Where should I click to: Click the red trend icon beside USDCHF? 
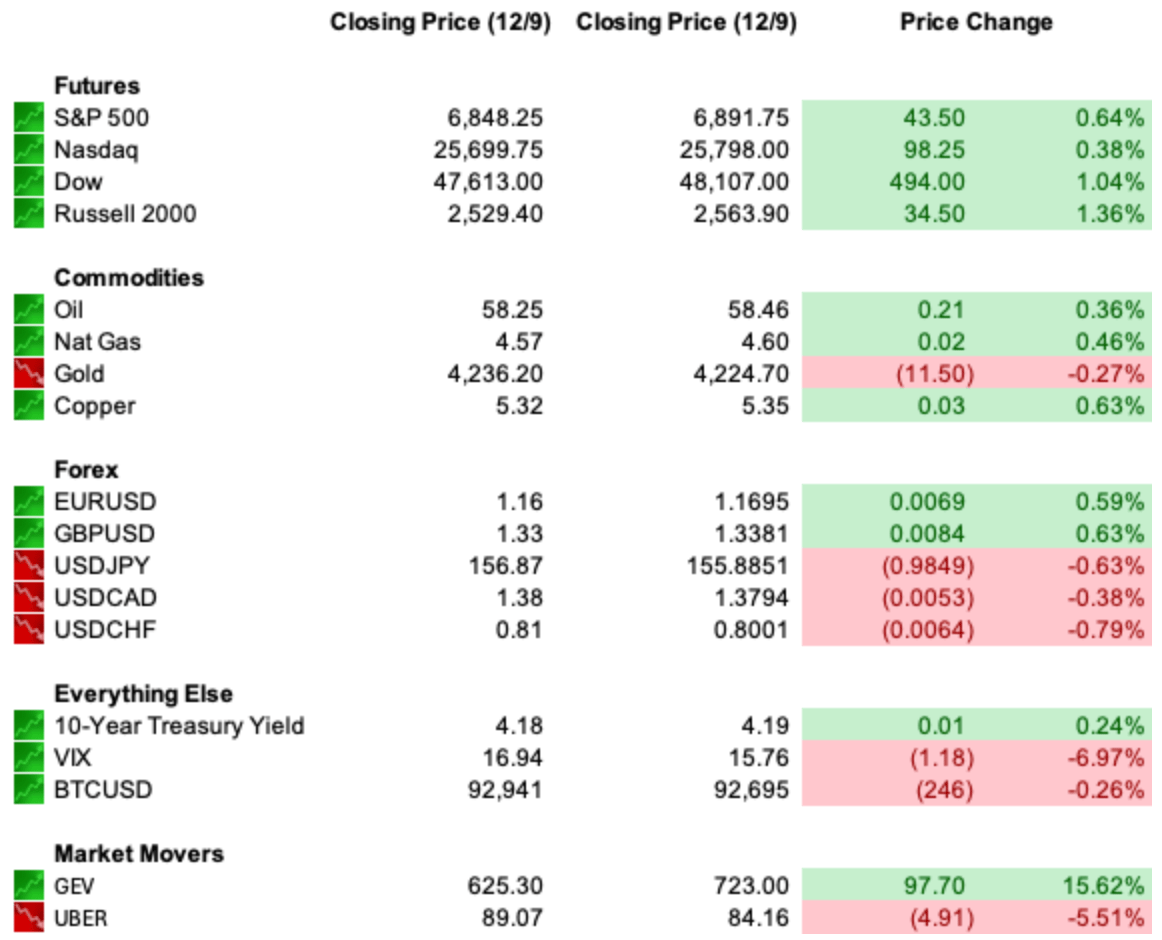pyautogui.click(x=29, y=629)
